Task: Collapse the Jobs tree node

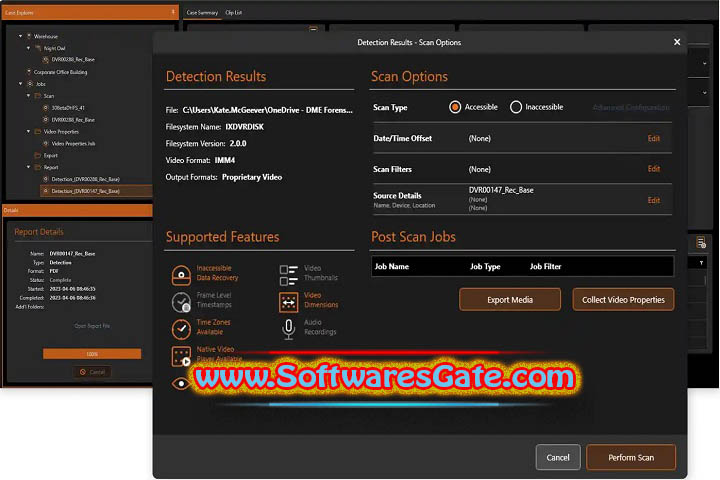Action: click(x=20, y=84)
